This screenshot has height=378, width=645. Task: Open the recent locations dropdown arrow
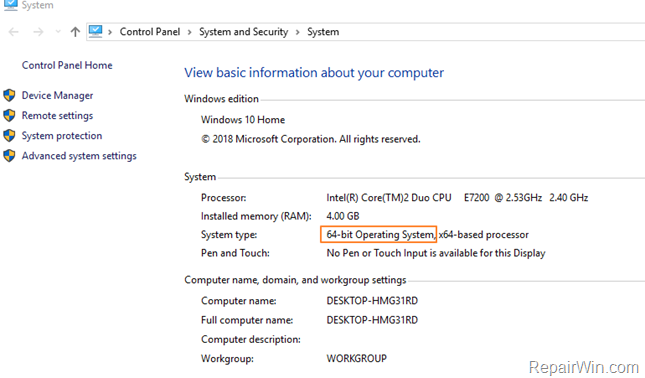58,32
